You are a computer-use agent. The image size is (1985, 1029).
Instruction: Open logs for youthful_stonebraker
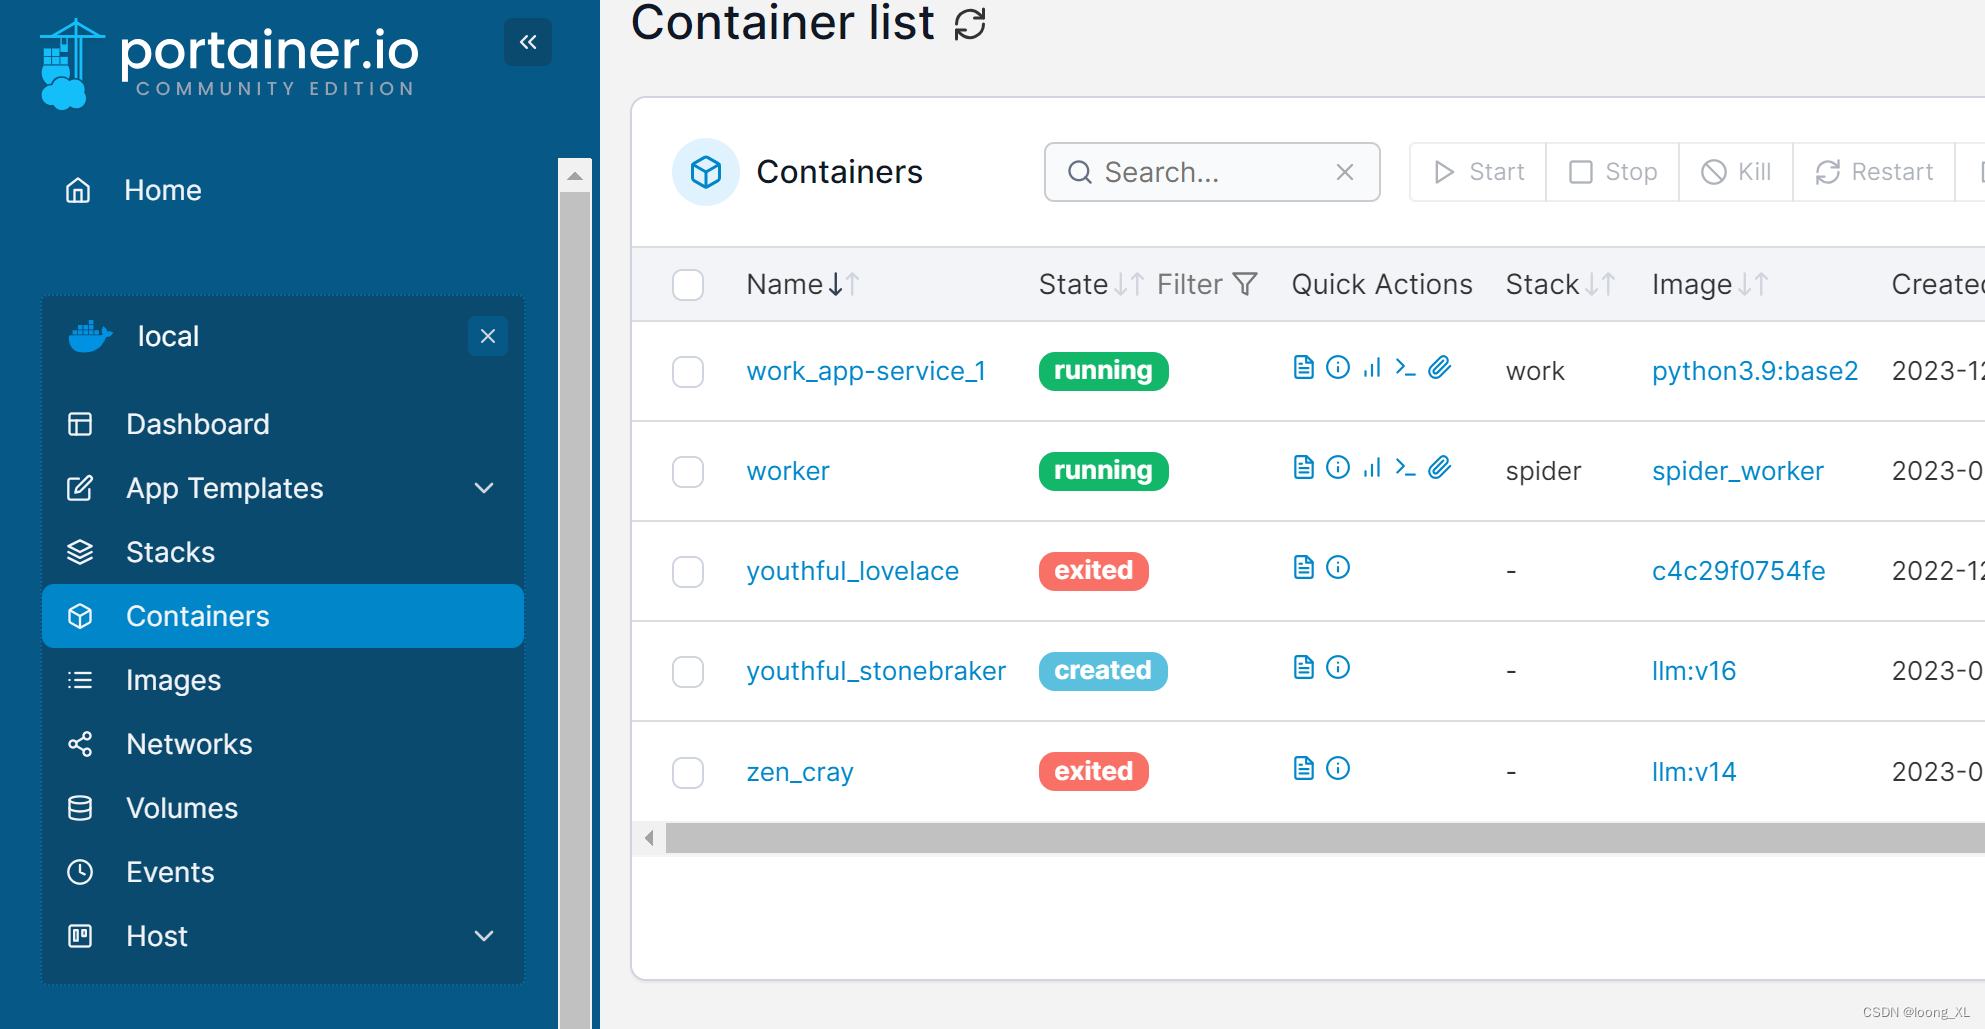pyautogui.click(x=1303, y=668)
